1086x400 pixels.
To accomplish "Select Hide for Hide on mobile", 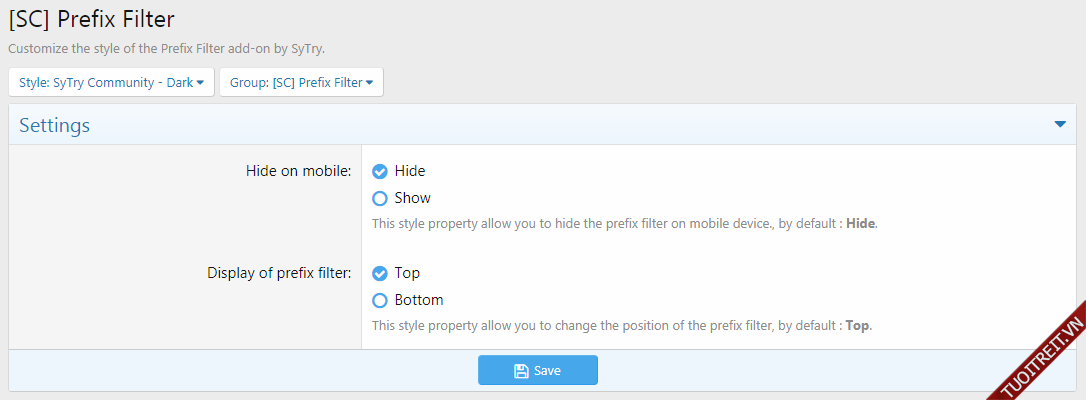I will pos(380,171).
